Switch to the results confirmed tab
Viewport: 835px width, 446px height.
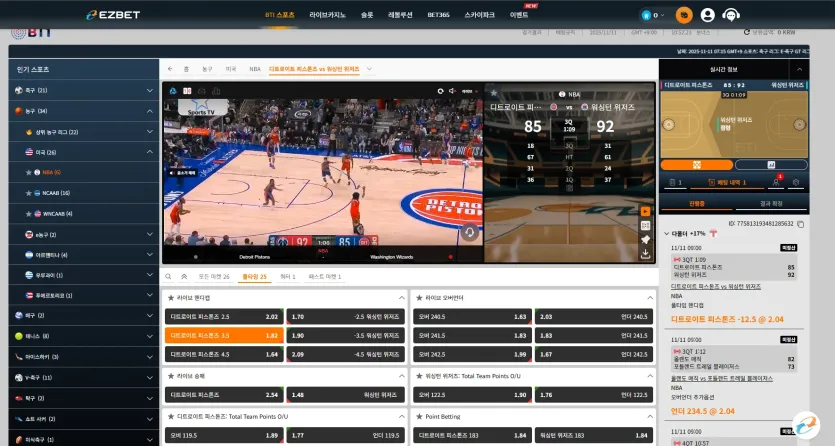[x=771, y=203]
